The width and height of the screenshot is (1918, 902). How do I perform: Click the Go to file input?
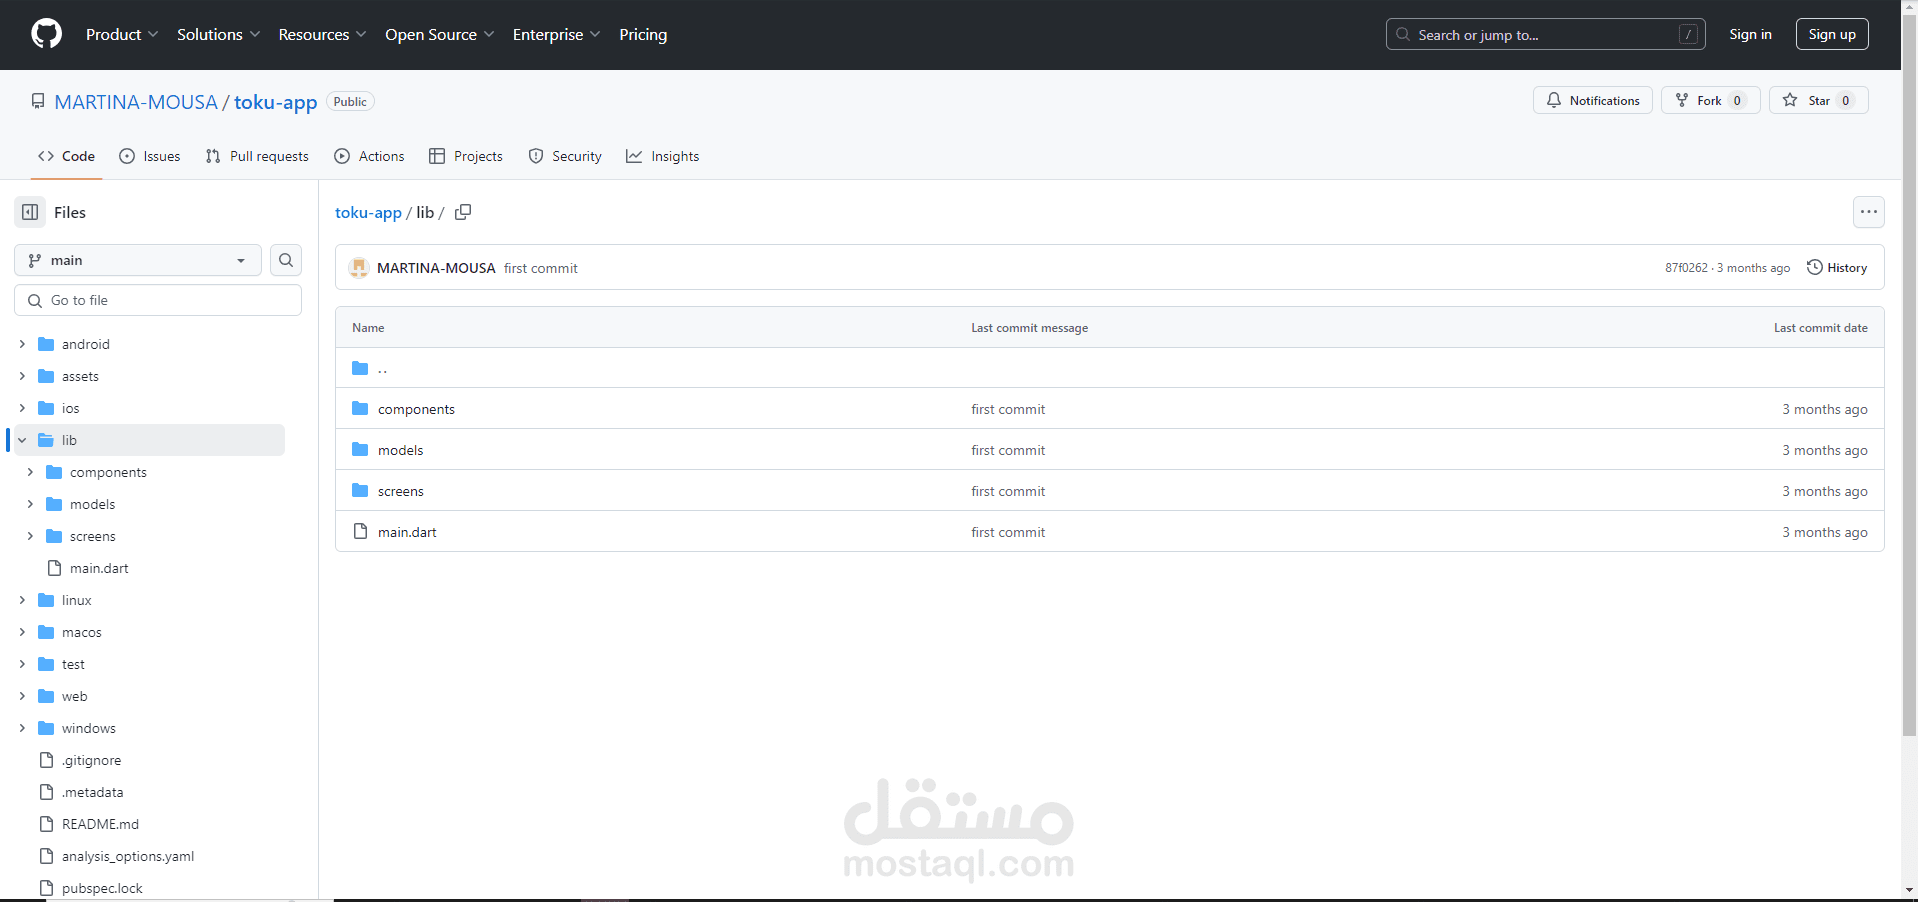tap(158, 300)
